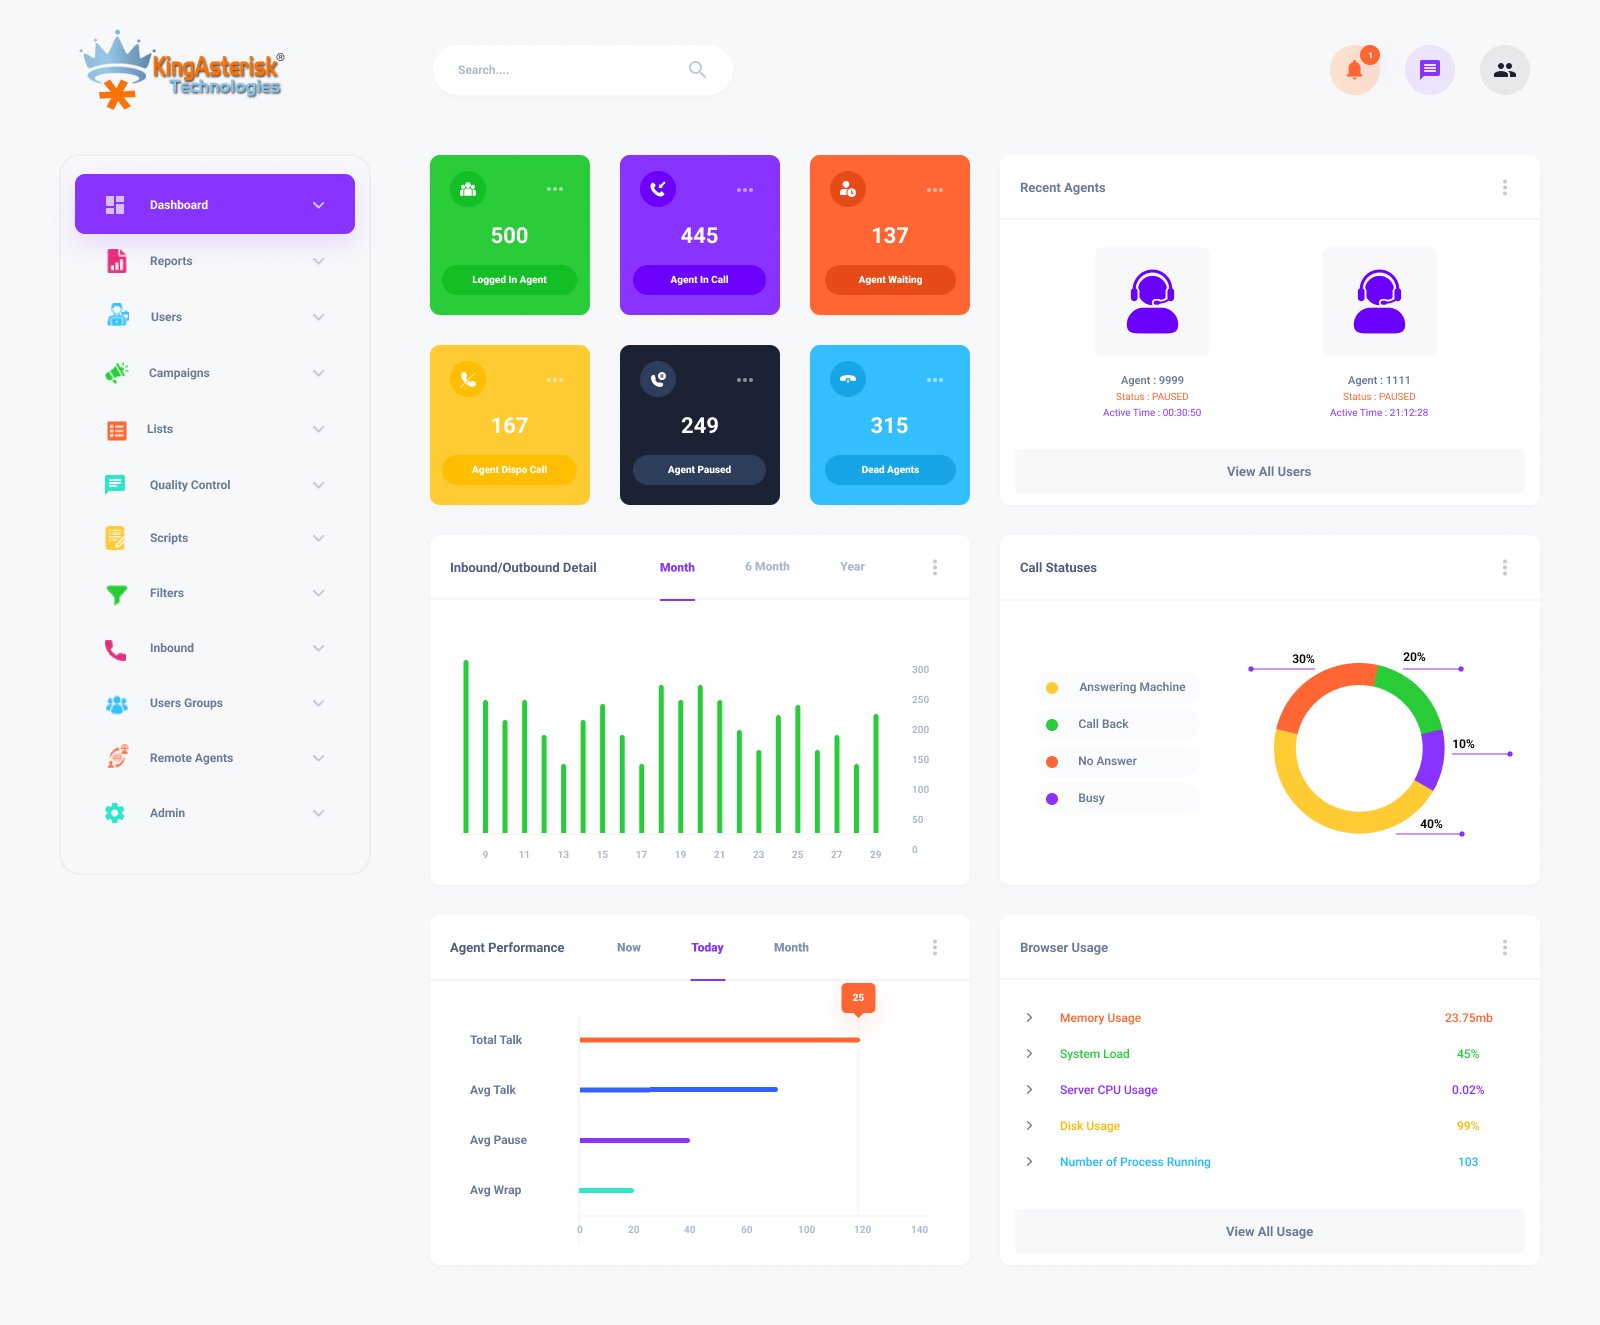
Task: Select the Now tab in Agent Performance
Action: 629,948
